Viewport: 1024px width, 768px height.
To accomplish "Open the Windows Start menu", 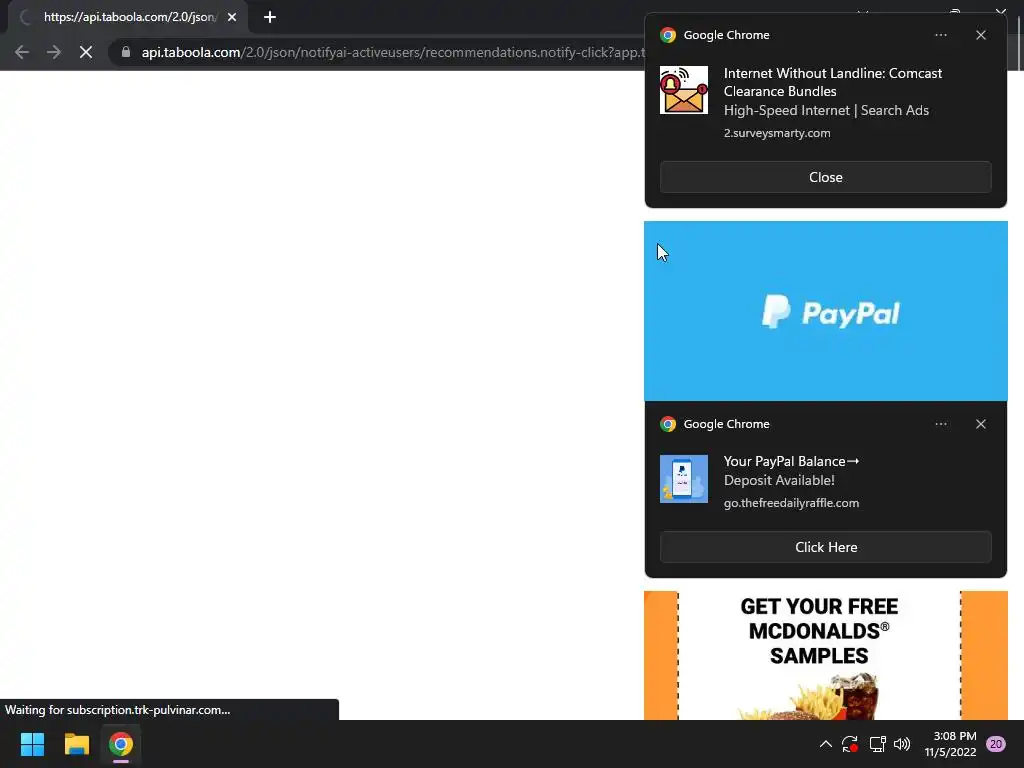I will [32, 744].
